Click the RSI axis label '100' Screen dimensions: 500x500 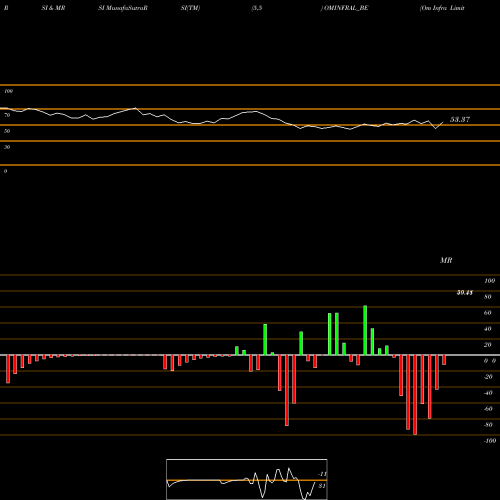click(x=8, y=91)
